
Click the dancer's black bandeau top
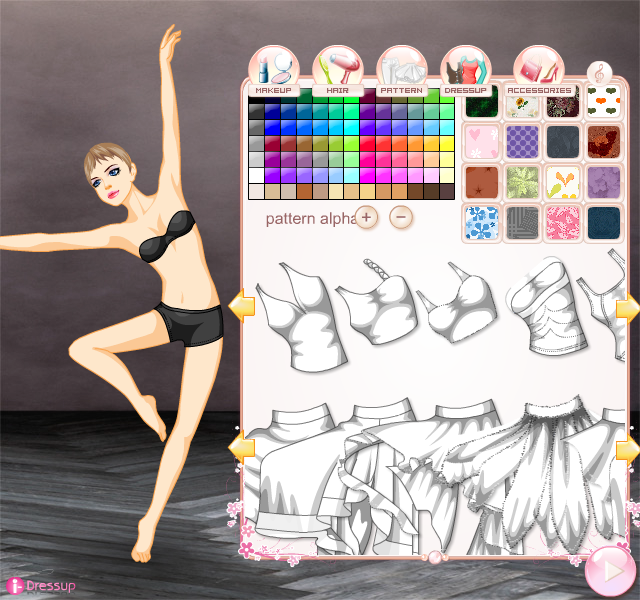click(x=167, y=236)
